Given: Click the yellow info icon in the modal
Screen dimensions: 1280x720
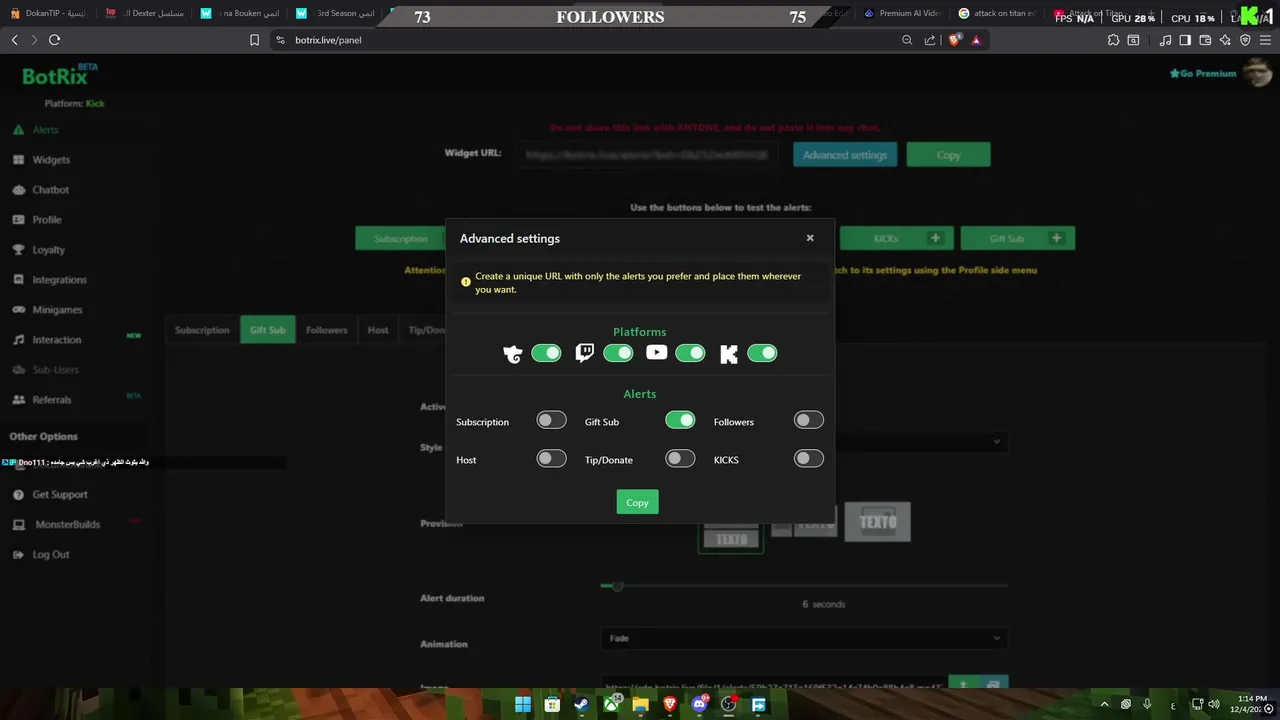Looking at the screenshot, I should 465,282.
